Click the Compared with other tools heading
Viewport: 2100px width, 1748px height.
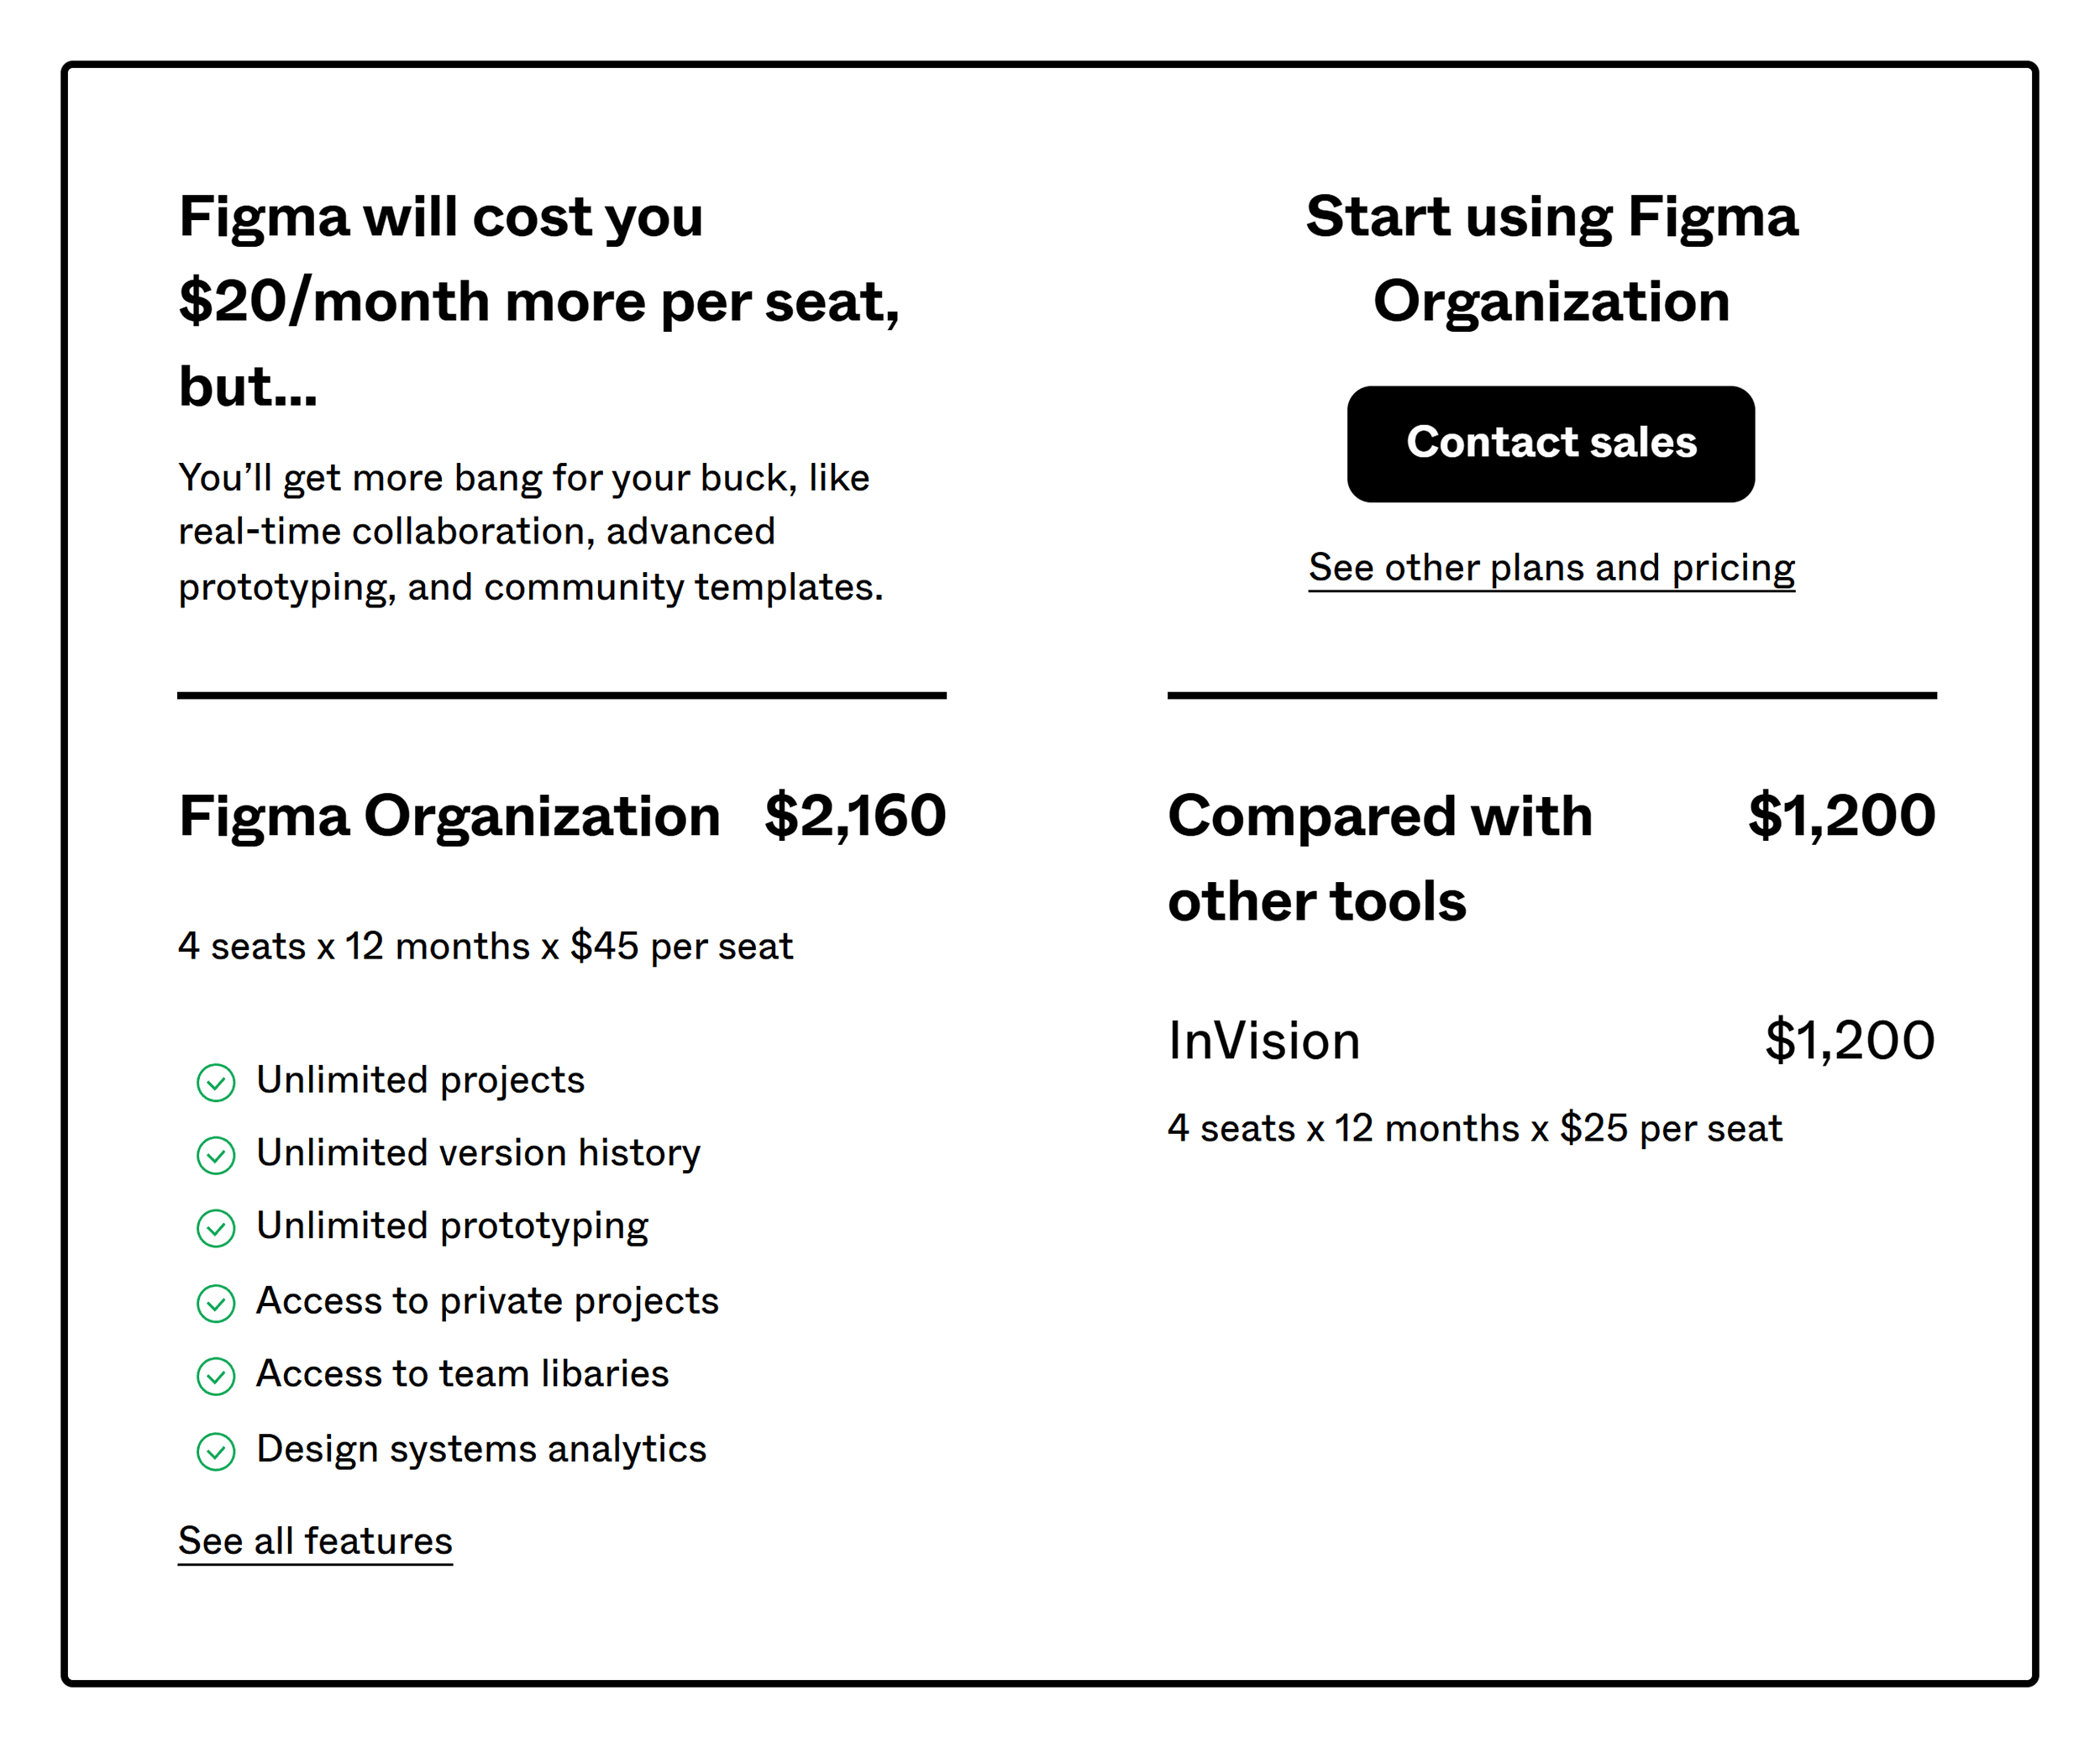1381,857
